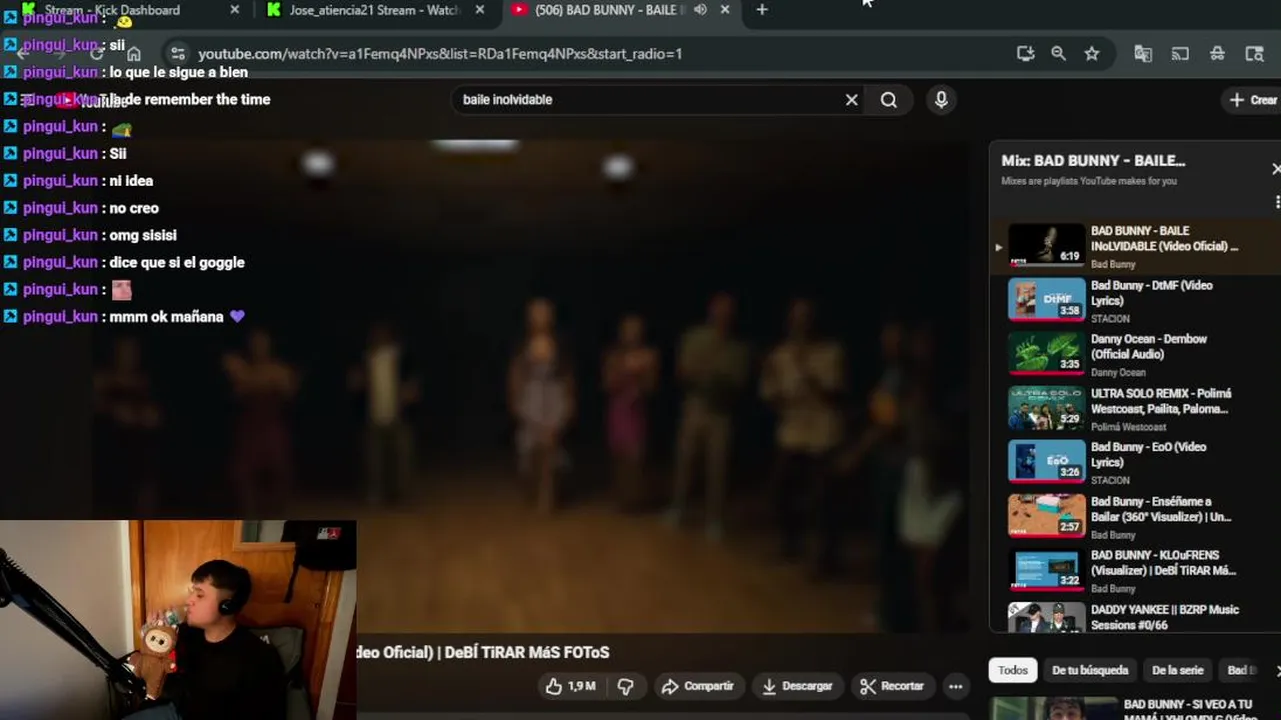This screenshot has width=1281, height=720.
Task: Open Danny Ocean - Dembow thumbnail
Action: [x=1046, y=354]
